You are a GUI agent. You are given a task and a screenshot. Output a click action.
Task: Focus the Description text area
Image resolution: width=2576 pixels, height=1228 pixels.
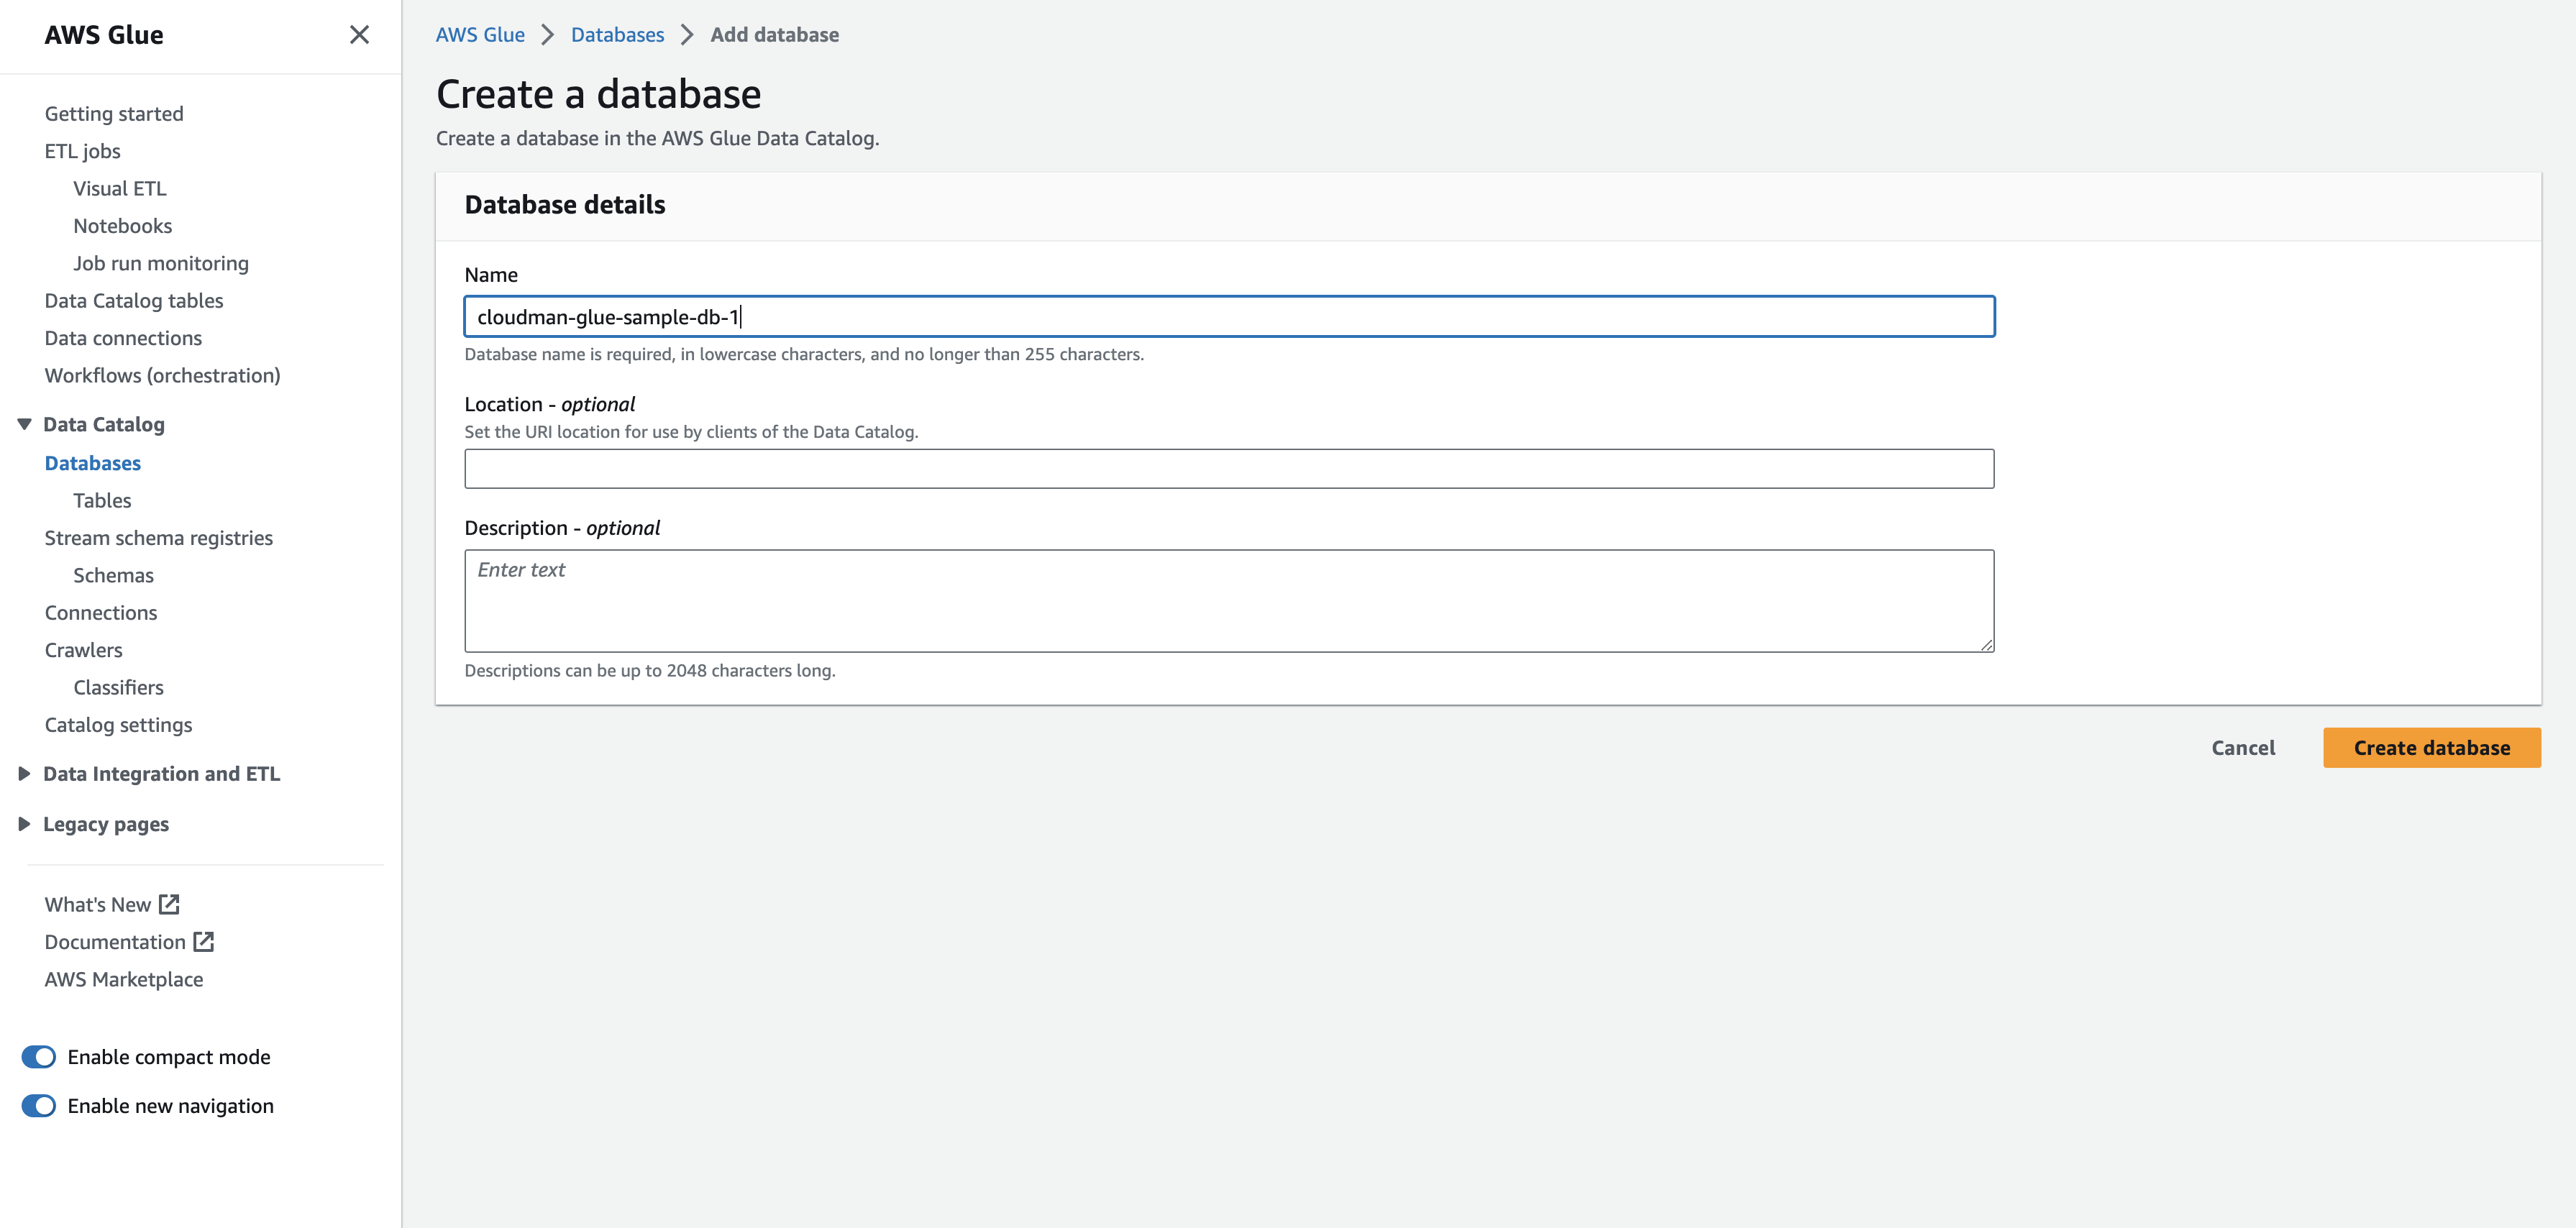(x=1228, y=601)
